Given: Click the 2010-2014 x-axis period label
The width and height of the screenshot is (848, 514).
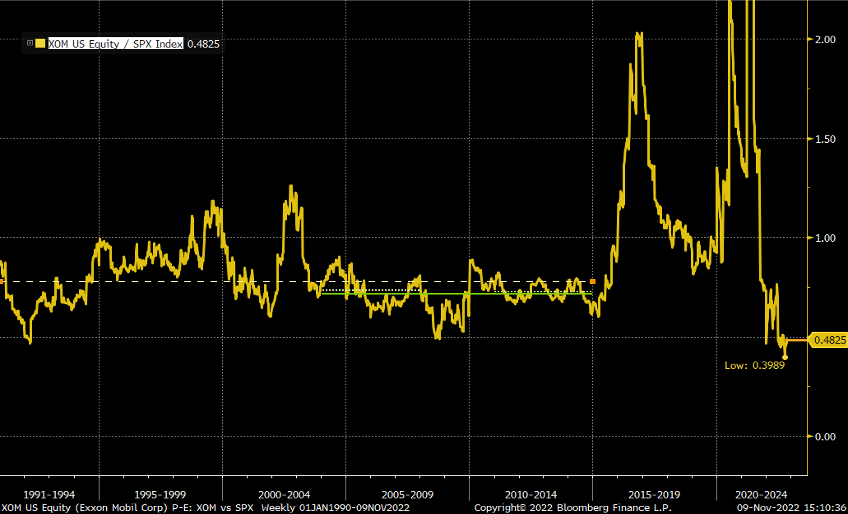Looking at the screenshot, I should click(531, 495).
